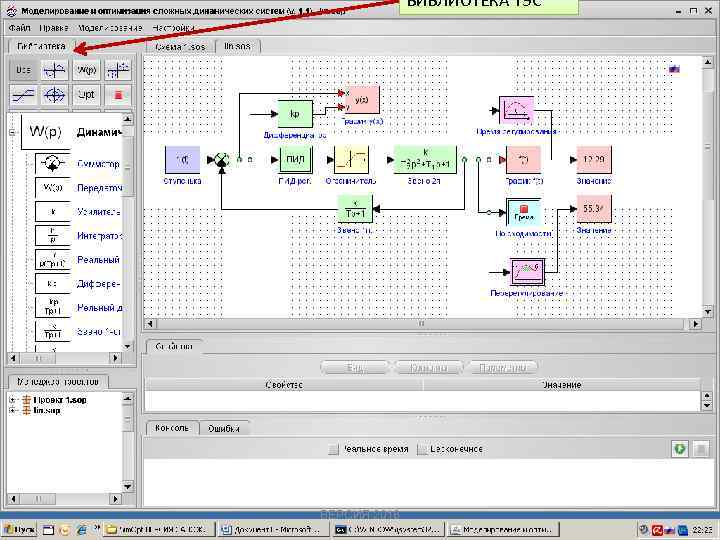Collapse the Динамические W(p) library group
The image size is (720, 540).
12,132
